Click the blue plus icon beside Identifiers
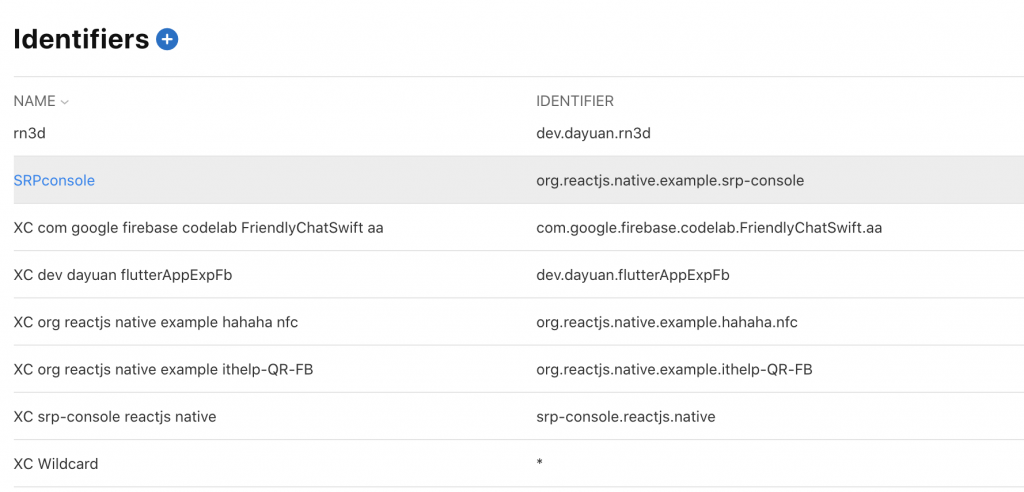The width and height of the screenshot is (1024, 492). pos(167,40)
